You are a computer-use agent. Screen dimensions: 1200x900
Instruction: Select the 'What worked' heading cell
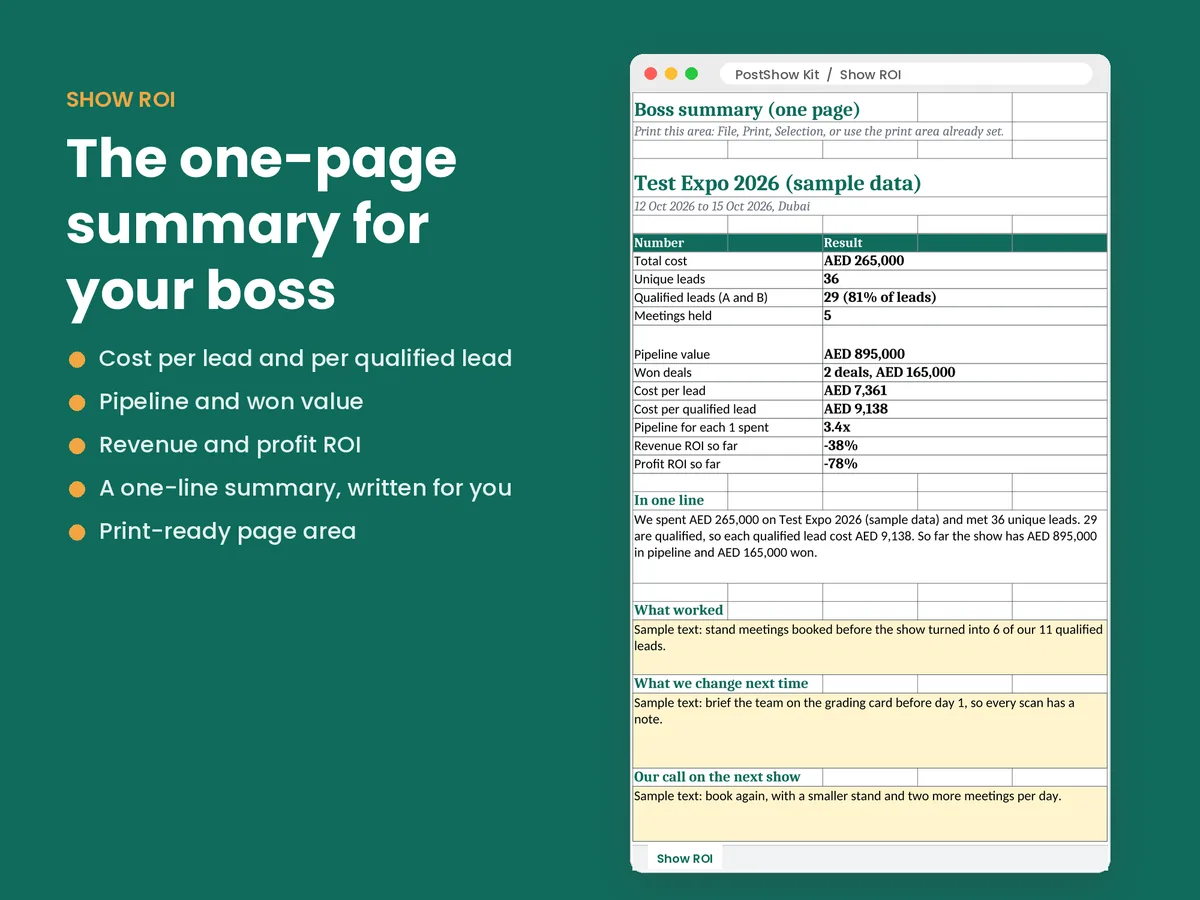(680, 610)
